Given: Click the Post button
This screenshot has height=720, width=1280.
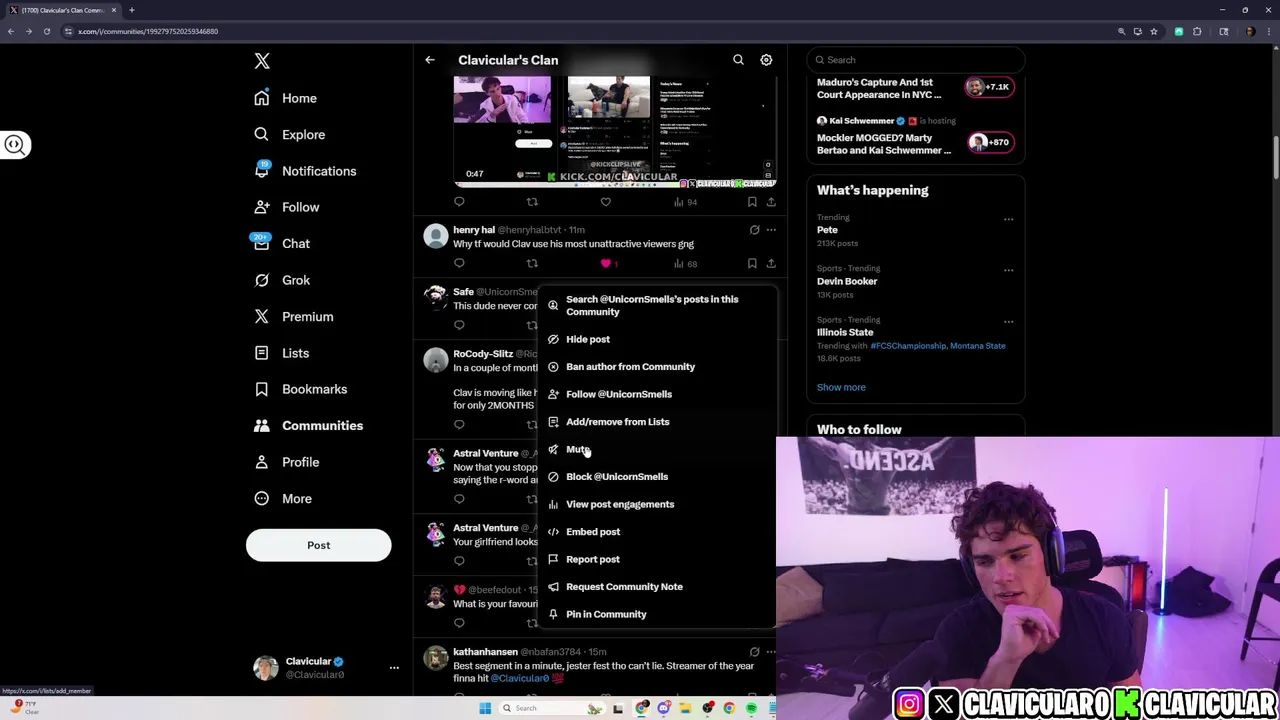Looking at the screenshot, I should pos(318,545).
